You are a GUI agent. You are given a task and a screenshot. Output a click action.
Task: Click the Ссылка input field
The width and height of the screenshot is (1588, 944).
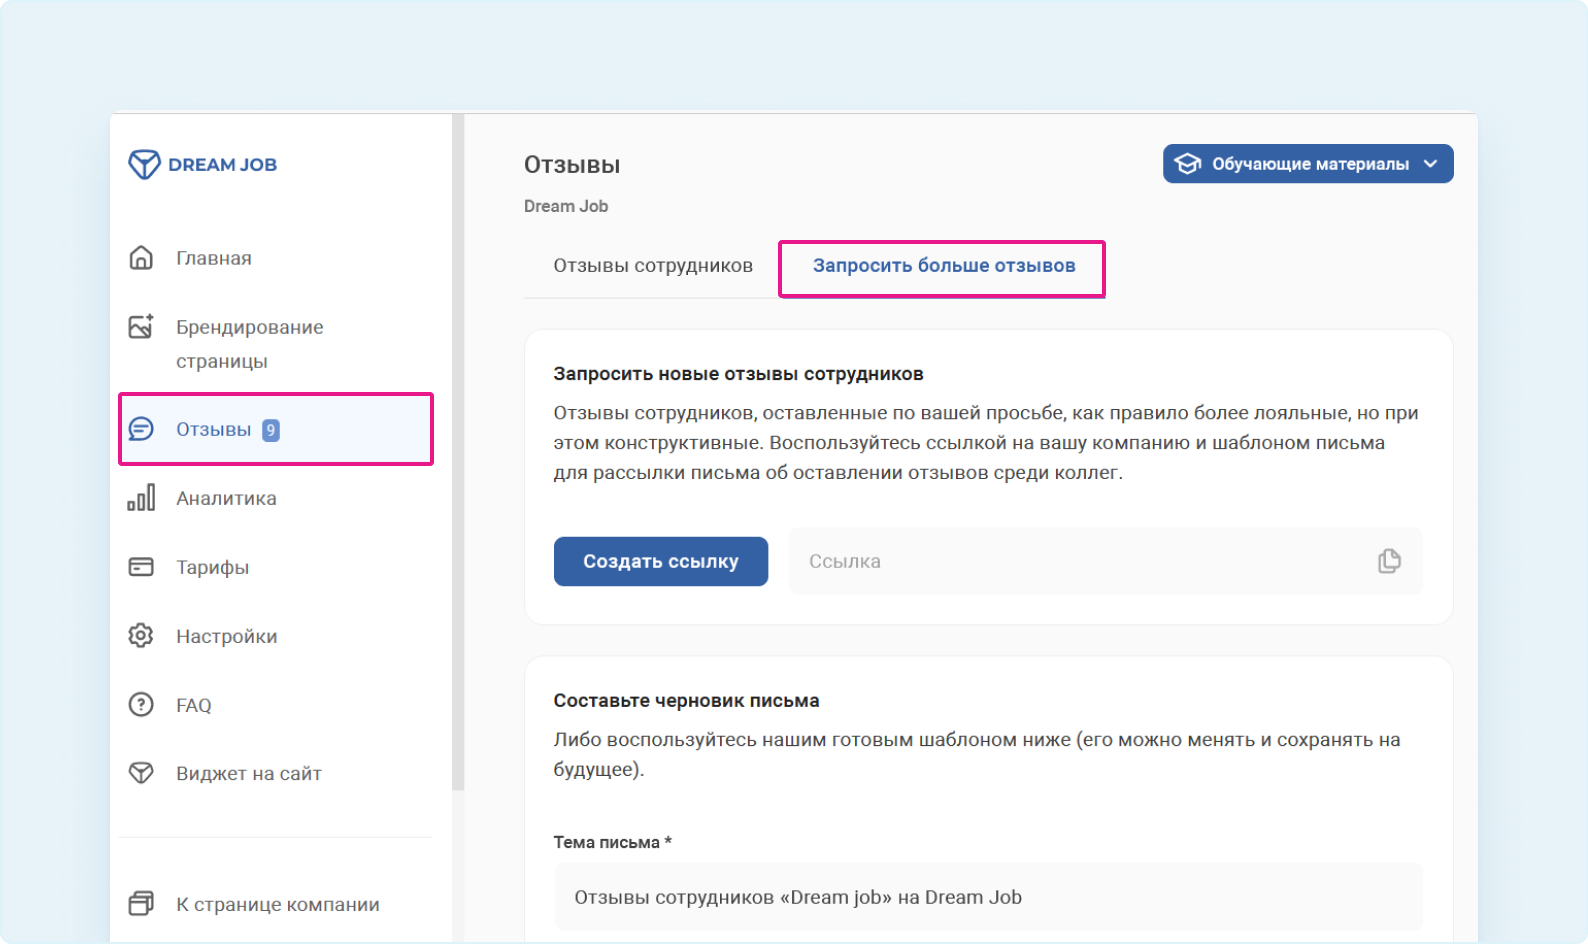click(x=1105, y=561)
